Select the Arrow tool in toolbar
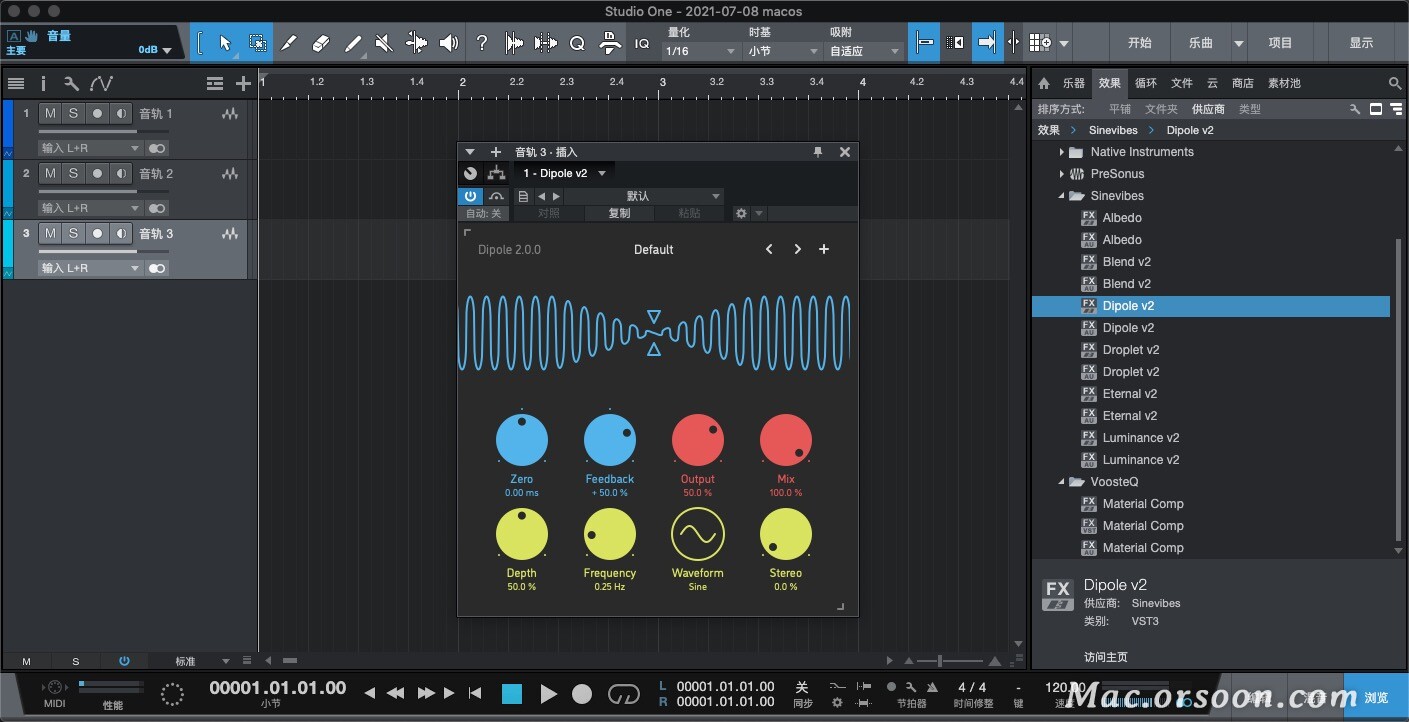The height and width of the screenshot is (722, 1409). (x=225, y=43)
